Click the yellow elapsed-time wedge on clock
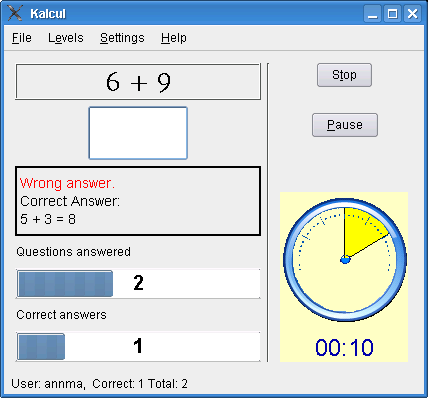This screenshot has height=398, width=428. tap(362, 229)
